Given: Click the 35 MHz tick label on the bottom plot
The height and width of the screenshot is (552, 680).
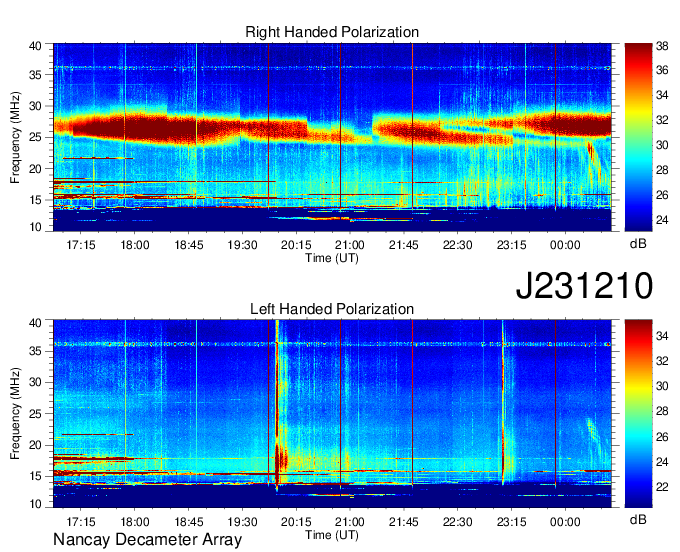Looking at the screenshot, I should point(35,351).
